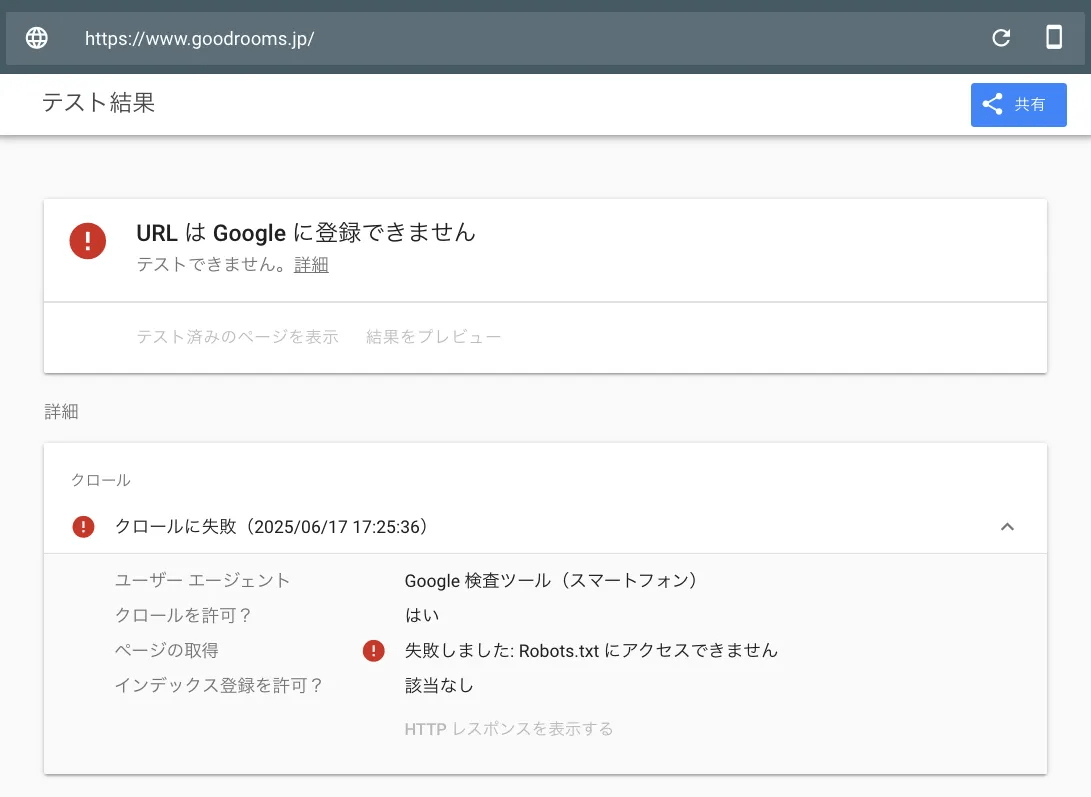Click the error icon beside 失敗しました message
The image size is (1091, 797).
374,651
